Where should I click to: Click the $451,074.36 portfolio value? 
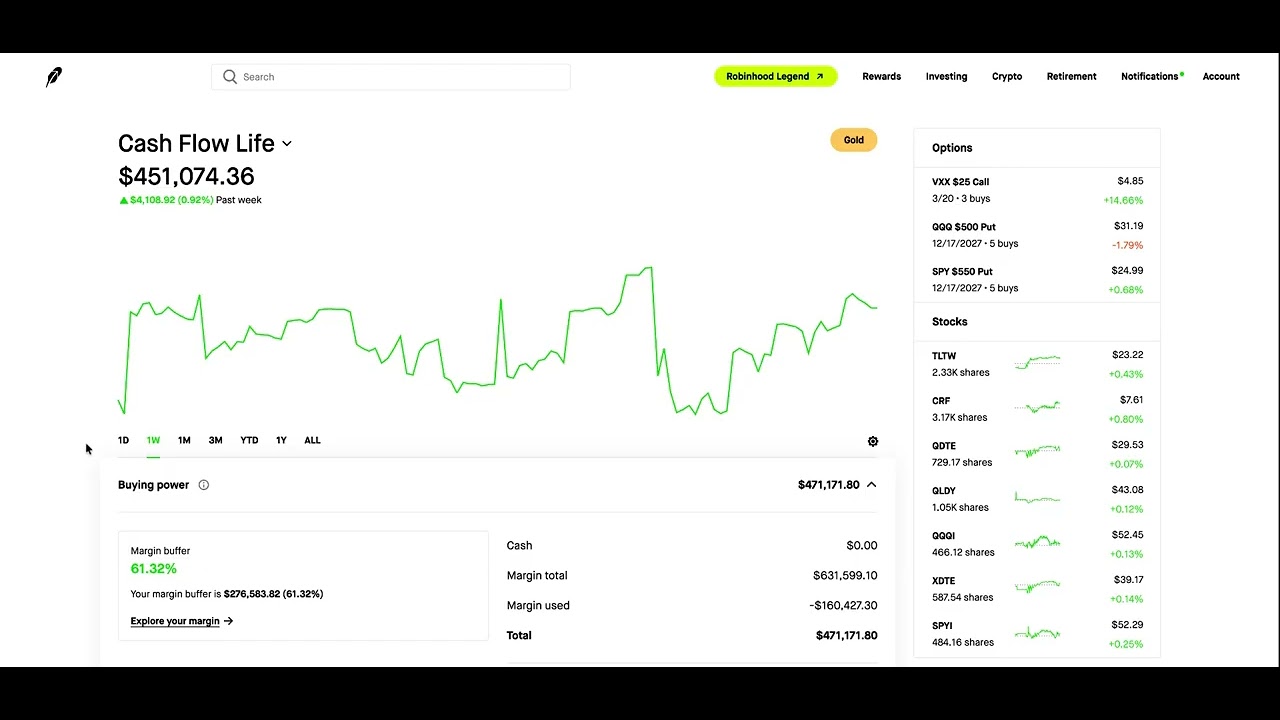point(186,177)
